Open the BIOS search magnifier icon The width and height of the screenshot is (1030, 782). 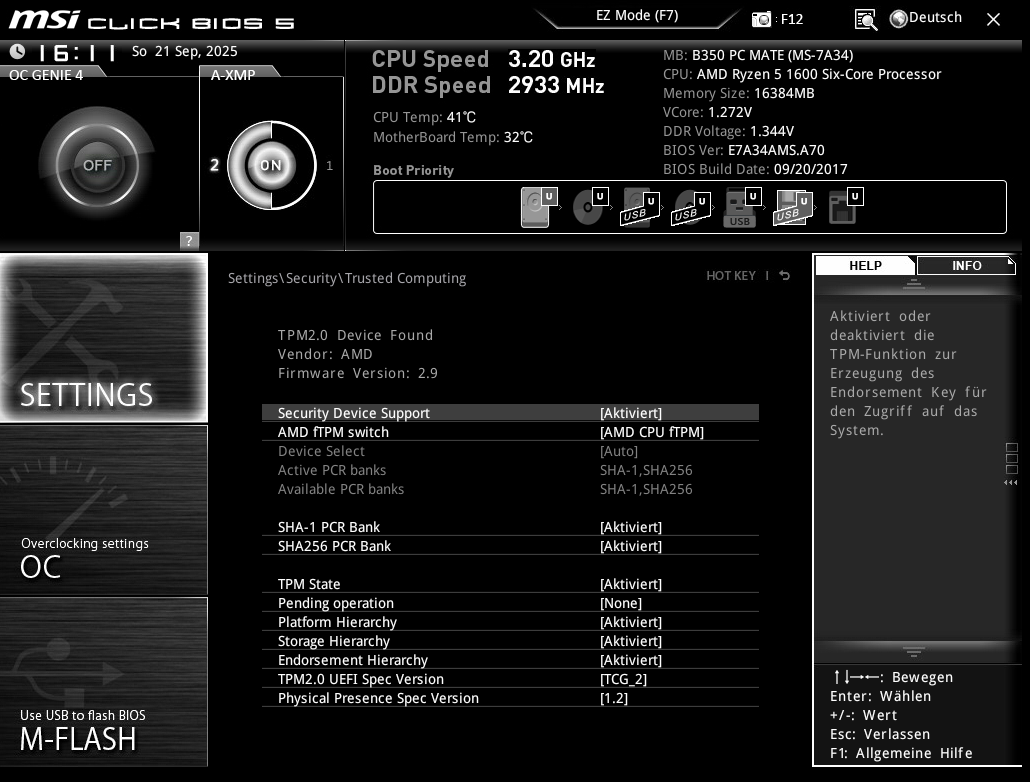(866, 20)
